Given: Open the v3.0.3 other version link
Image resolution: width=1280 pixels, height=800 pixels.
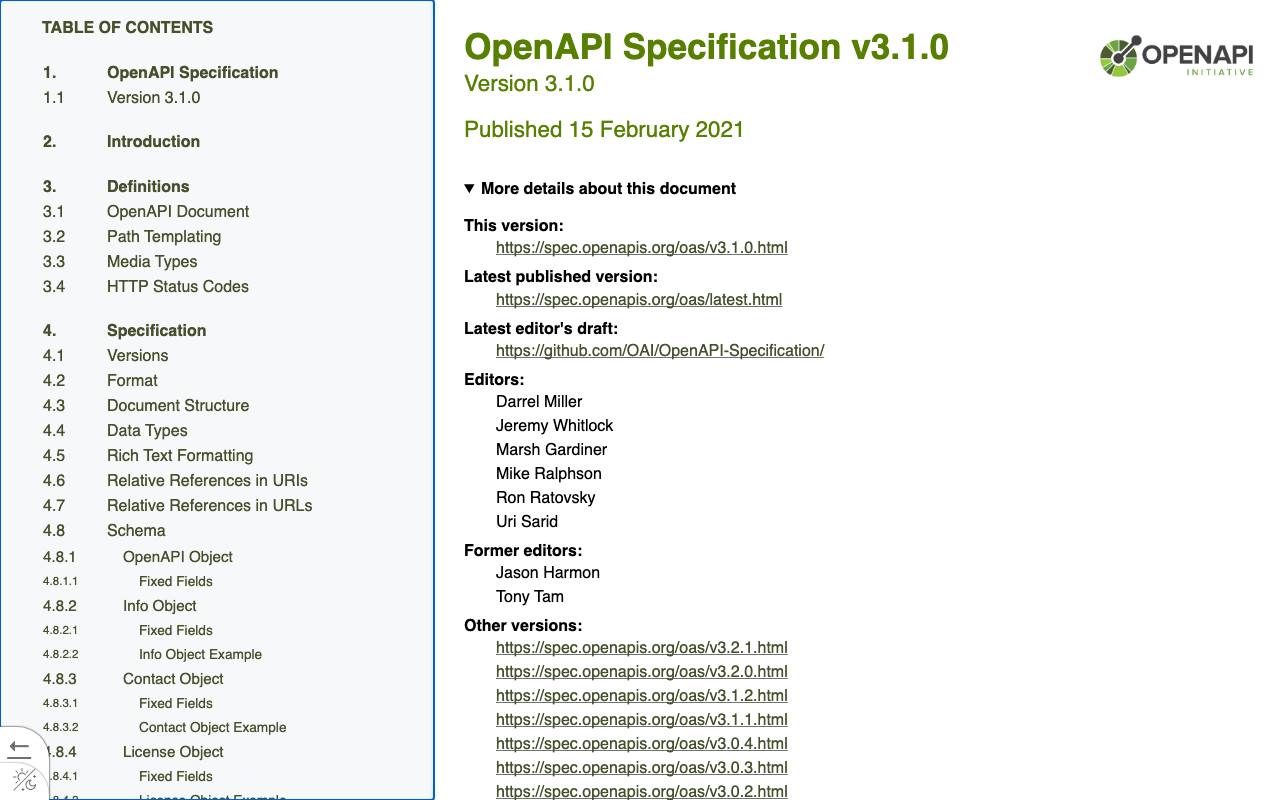Looking at the screenshot, I should [x=642, y=767].
